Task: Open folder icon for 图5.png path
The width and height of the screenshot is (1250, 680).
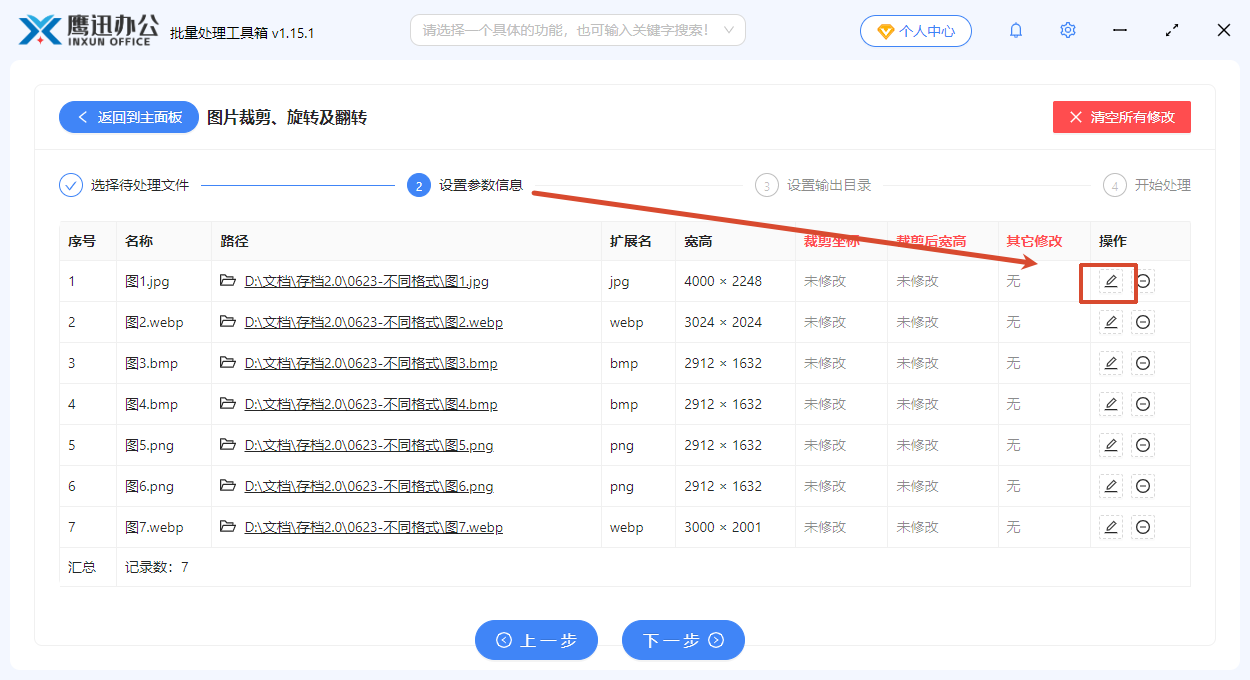Action: point(228,445)
